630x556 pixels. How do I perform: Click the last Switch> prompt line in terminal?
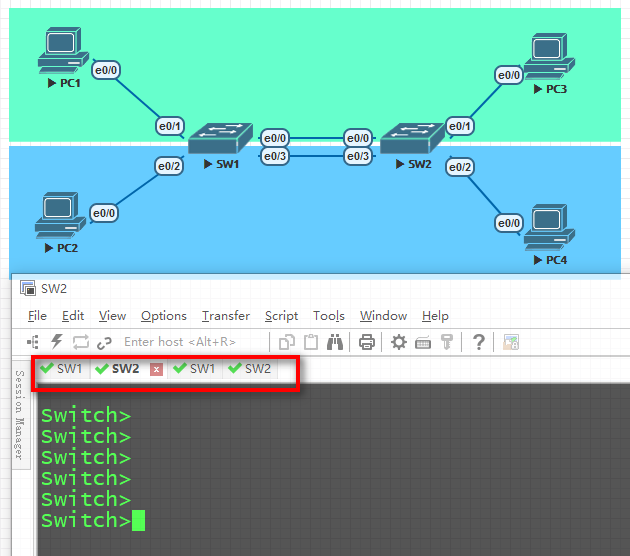tap(86, 520)
